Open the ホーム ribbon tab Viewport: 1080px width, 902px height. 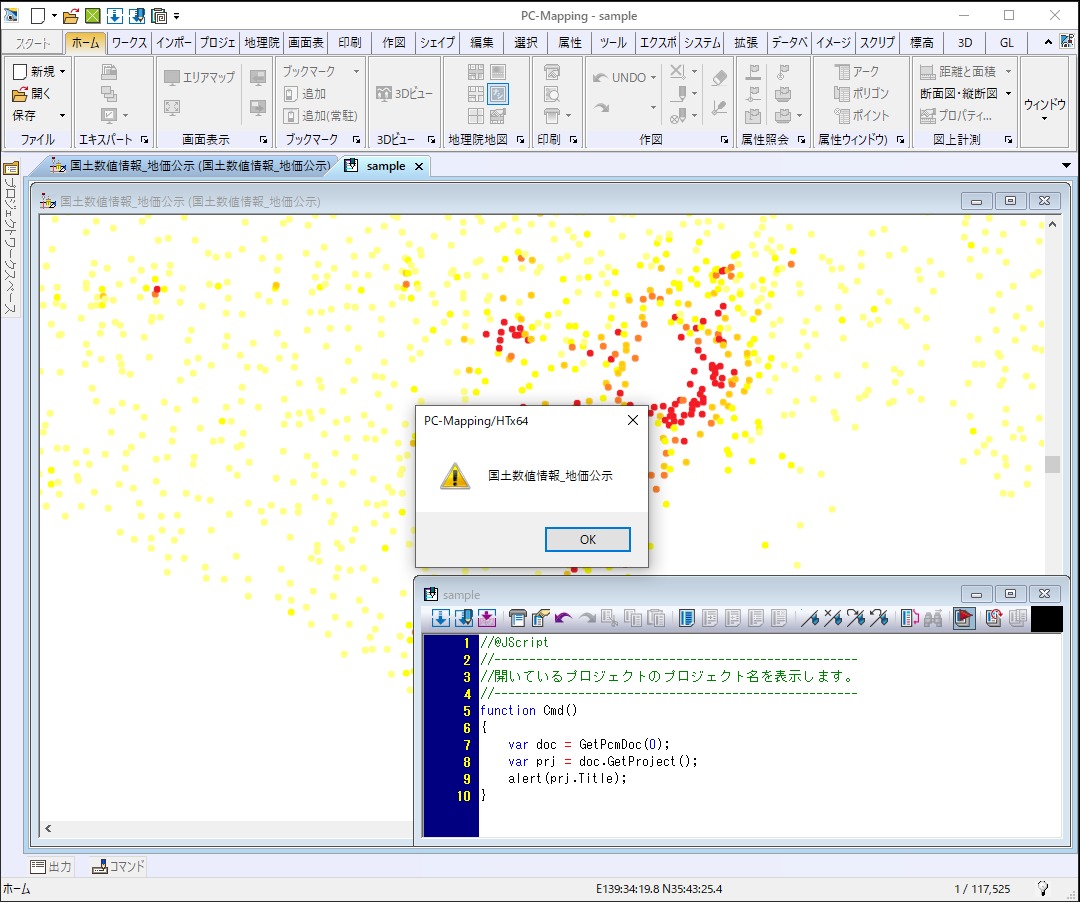point(85,43)
